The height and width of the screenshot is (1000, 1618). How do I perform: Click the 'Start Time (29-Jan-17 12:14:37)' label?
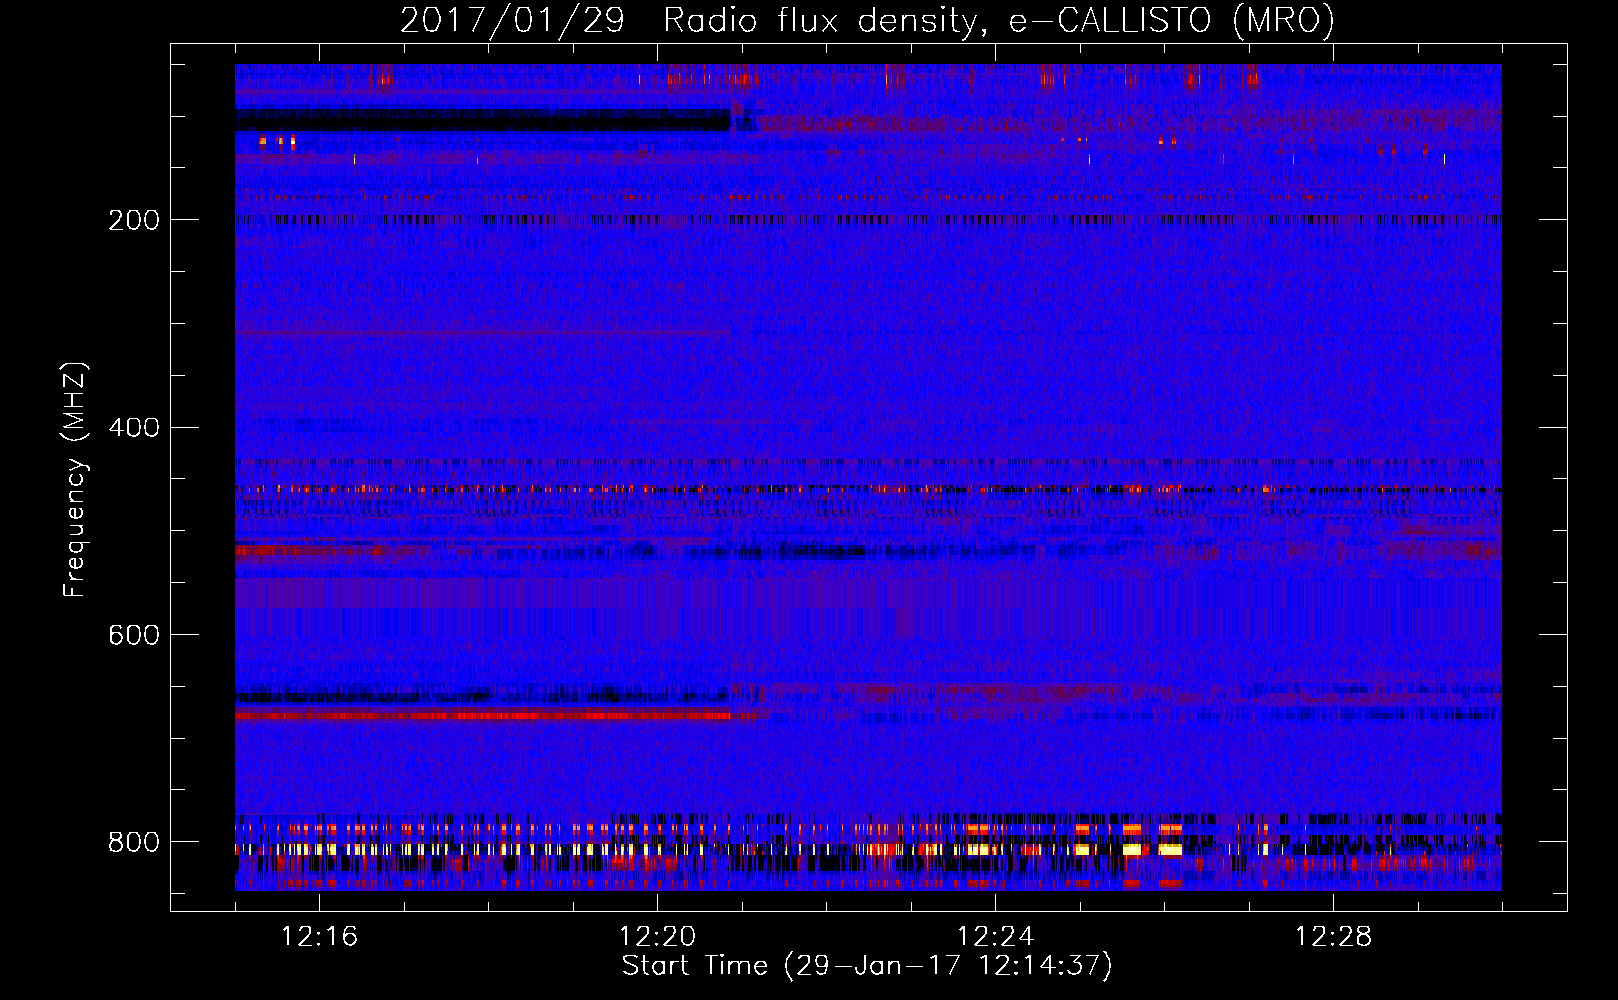point(867,966)
